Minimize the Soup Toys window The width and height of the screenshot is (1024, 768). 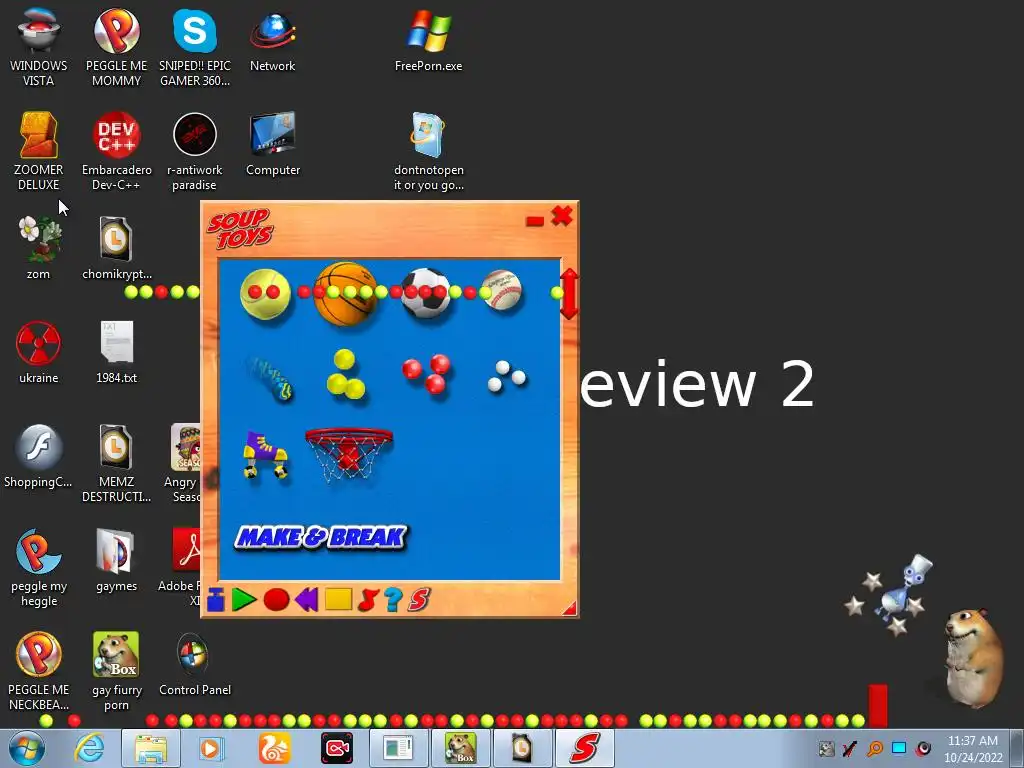[x=535, y=221]
